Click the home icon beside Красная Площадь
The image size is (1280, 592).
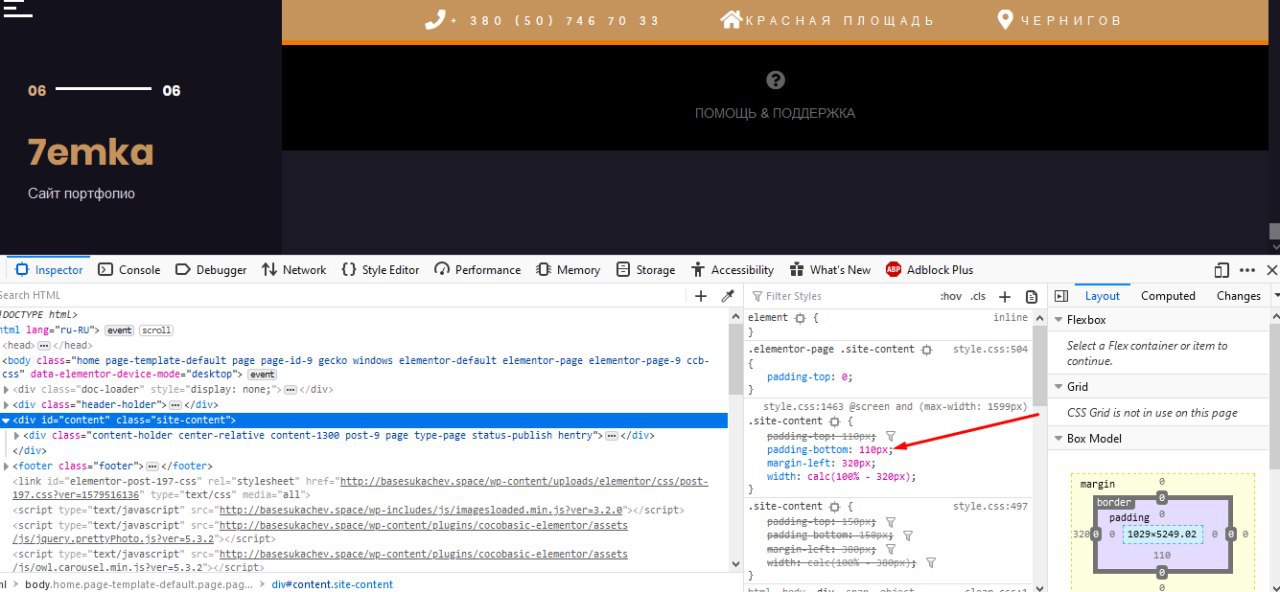point(732,20)
